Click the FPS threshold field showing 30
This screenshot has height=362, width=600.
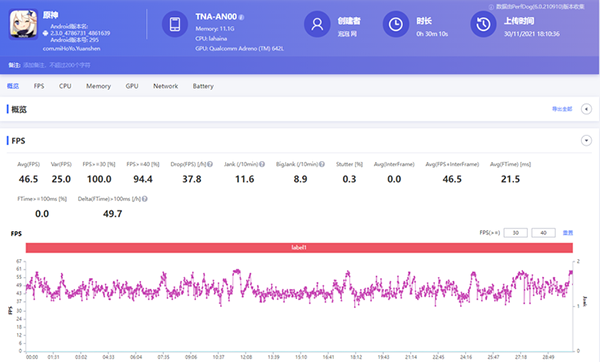pyautogui.click(x=515, y=233)
